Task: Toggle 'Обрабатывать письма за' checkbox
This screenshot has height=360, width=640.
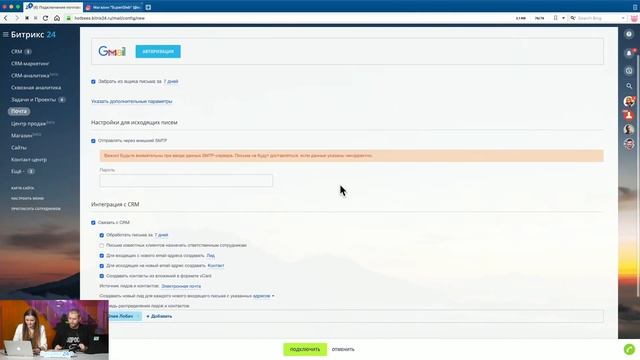Action: point(102,235)
